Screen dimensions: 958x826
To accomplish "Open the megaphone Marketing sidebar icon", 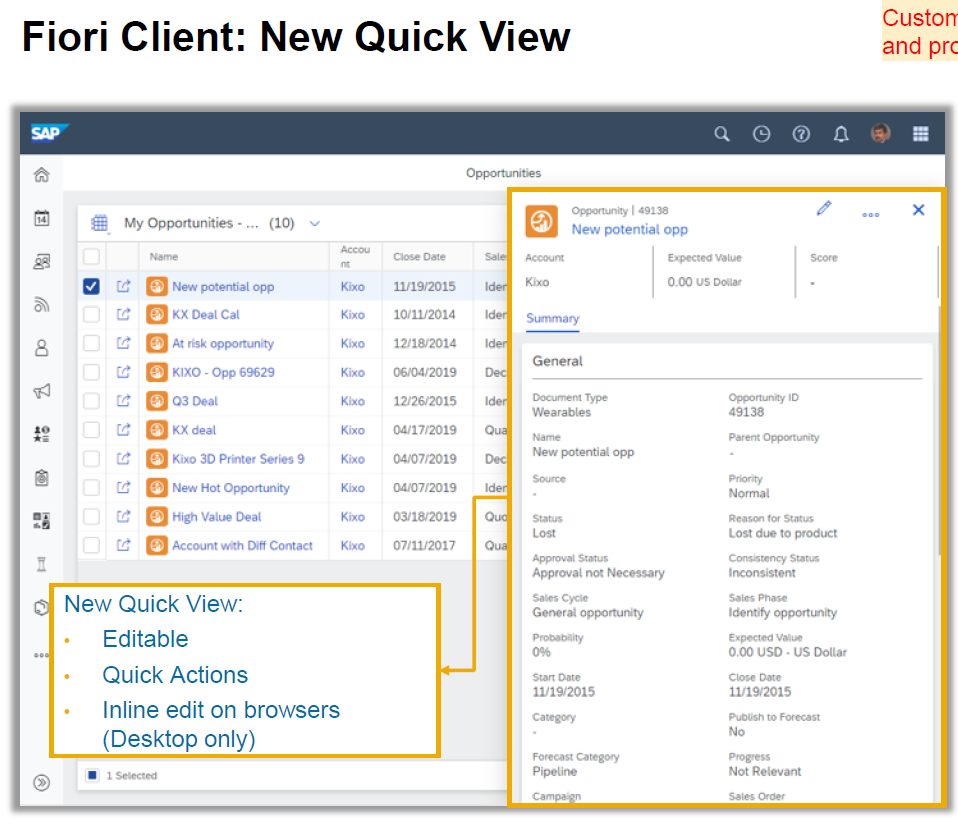I will tap(42, 391).
